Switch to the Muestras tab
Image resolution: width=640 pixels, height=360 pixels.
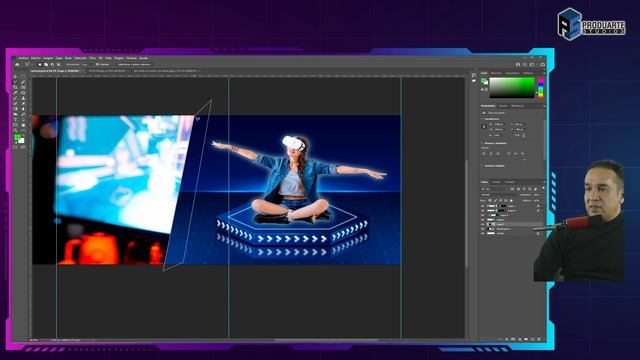click(x=496, y=73)
